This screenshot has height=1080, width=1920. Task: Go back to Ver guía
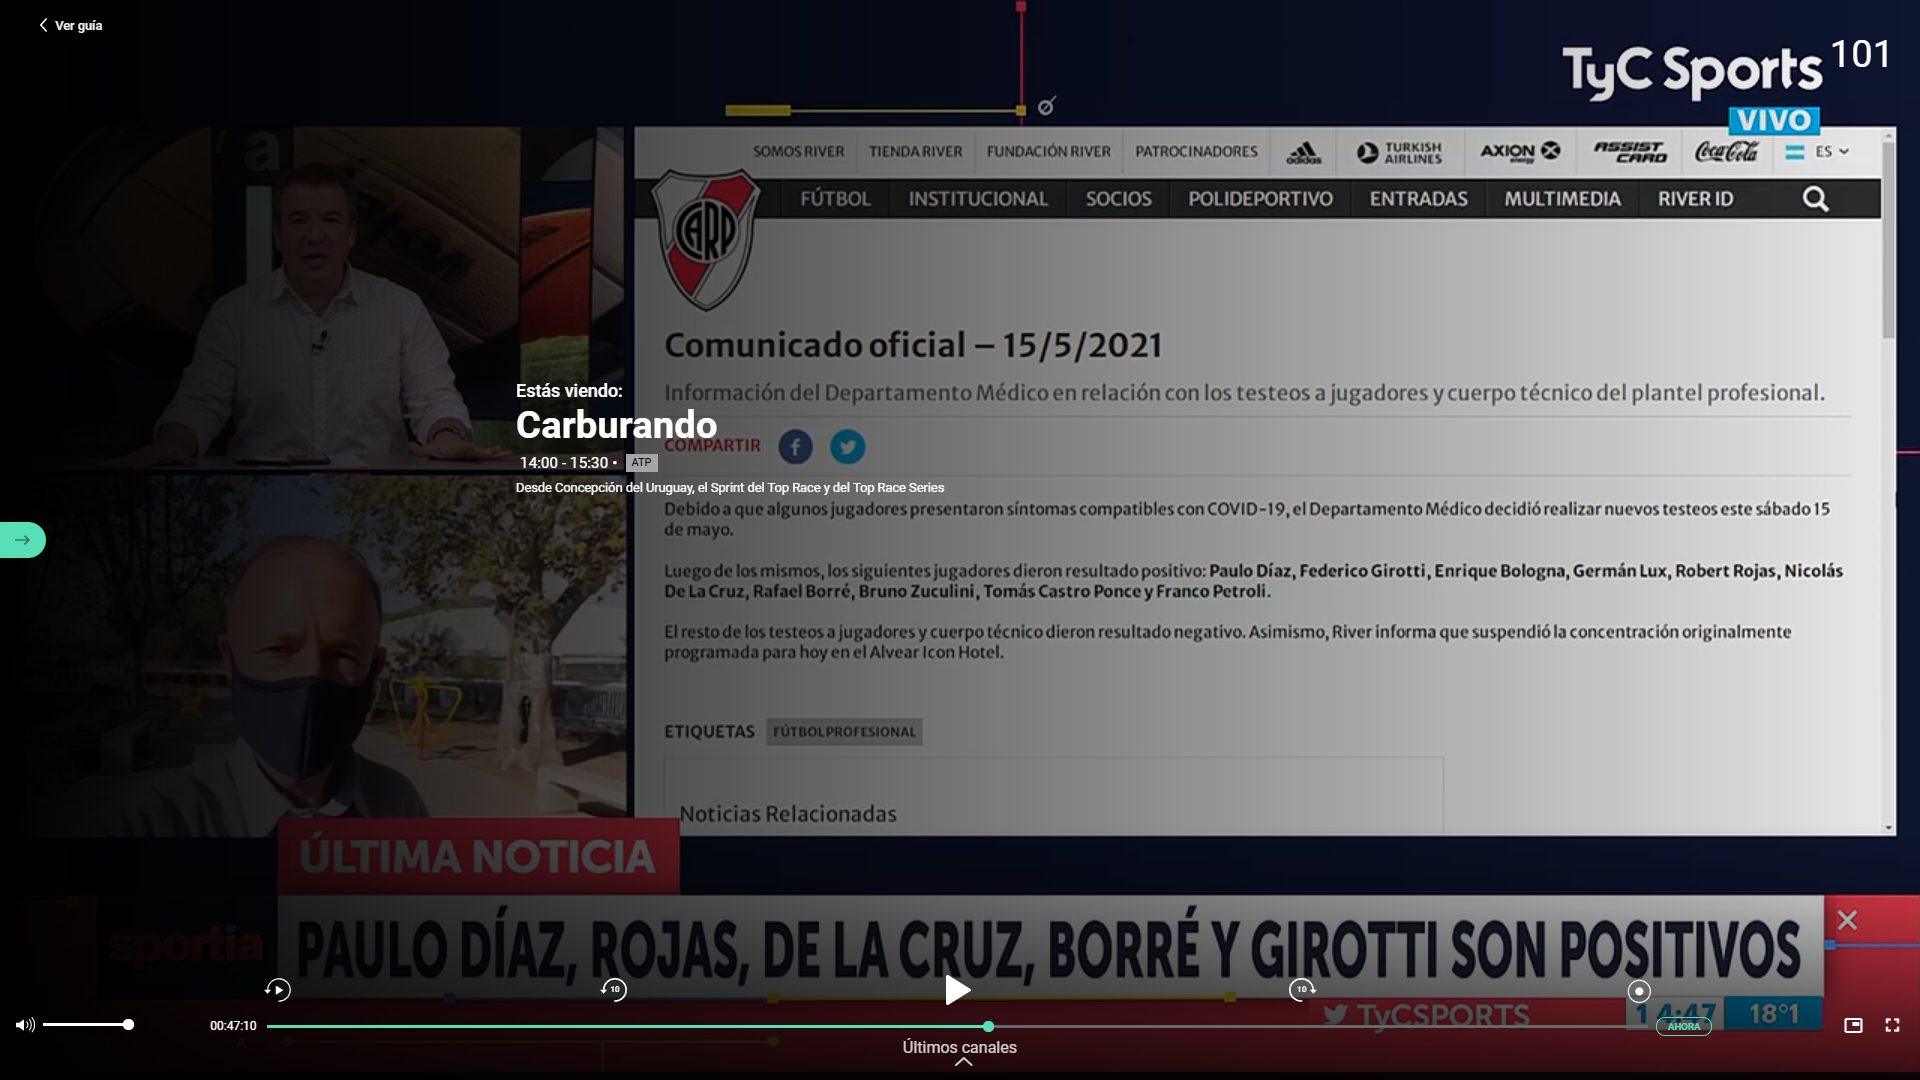click(70, 25)
